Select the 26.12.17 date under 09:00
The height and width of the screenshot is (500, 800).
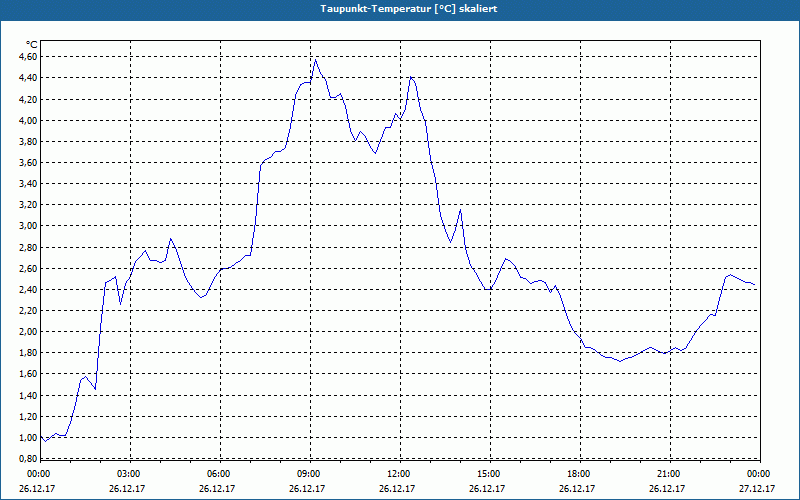click(x=308, y=488)
